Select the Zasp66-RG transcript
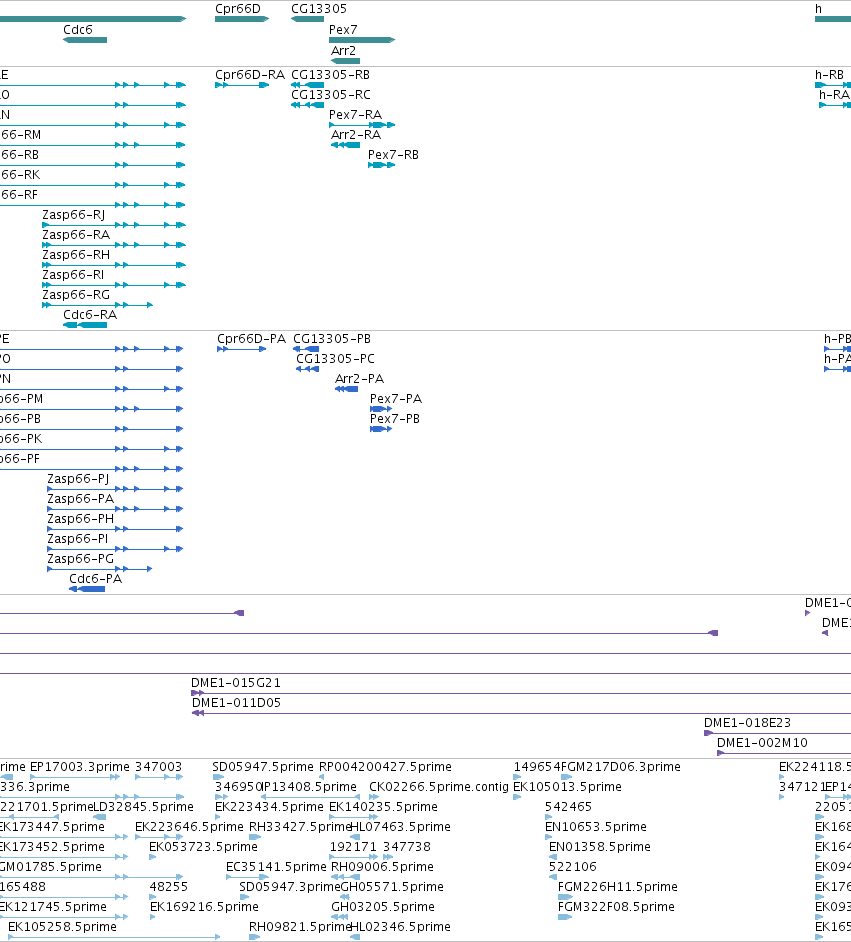Viewport: 851px width, 942px height. point(97,305)
